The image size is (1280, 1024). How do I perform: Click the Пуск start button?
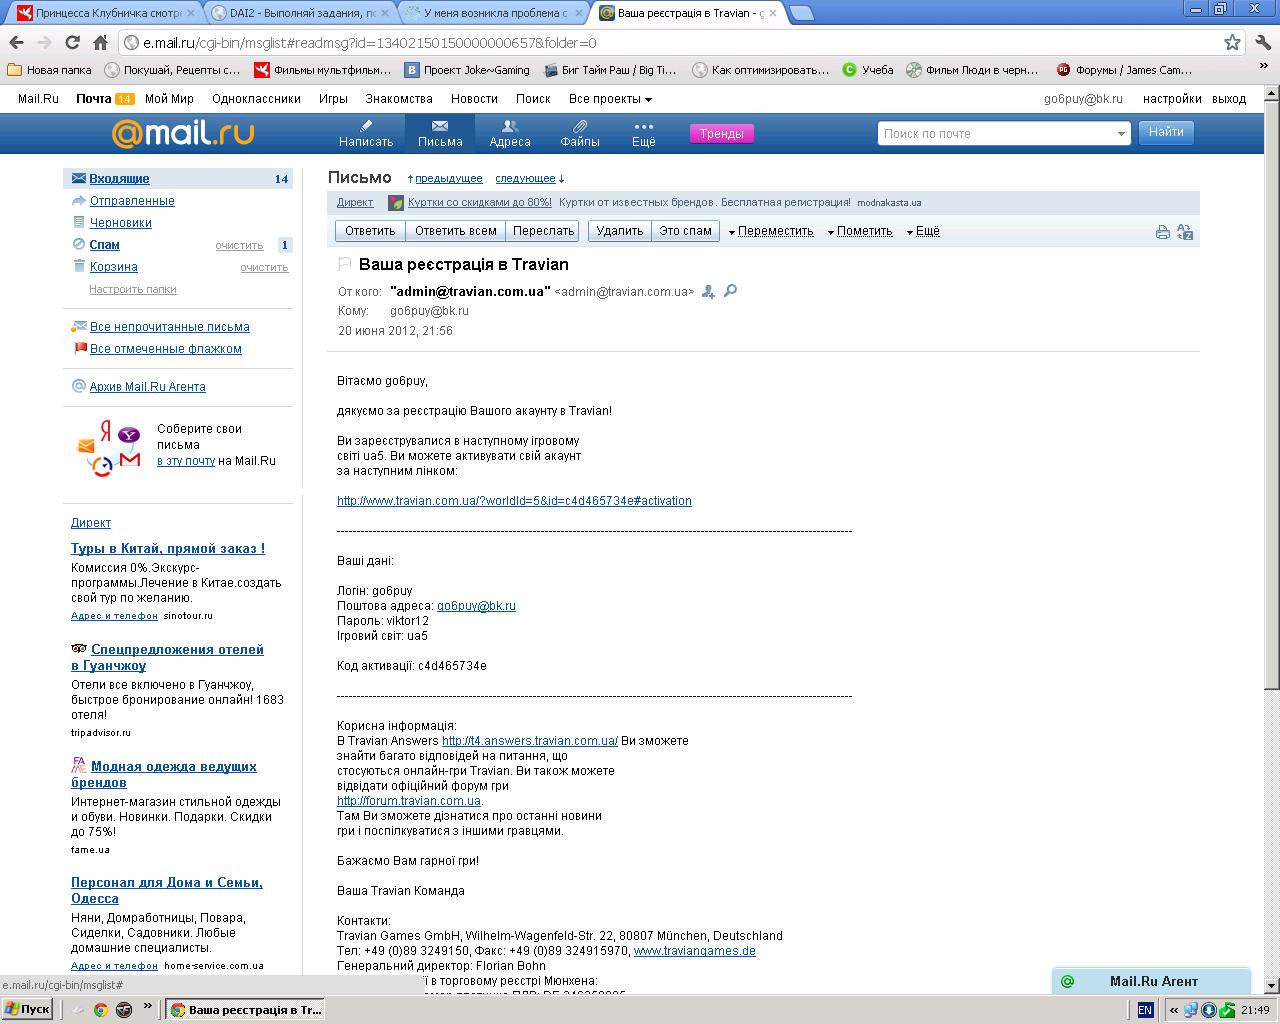coord(27,1009)
